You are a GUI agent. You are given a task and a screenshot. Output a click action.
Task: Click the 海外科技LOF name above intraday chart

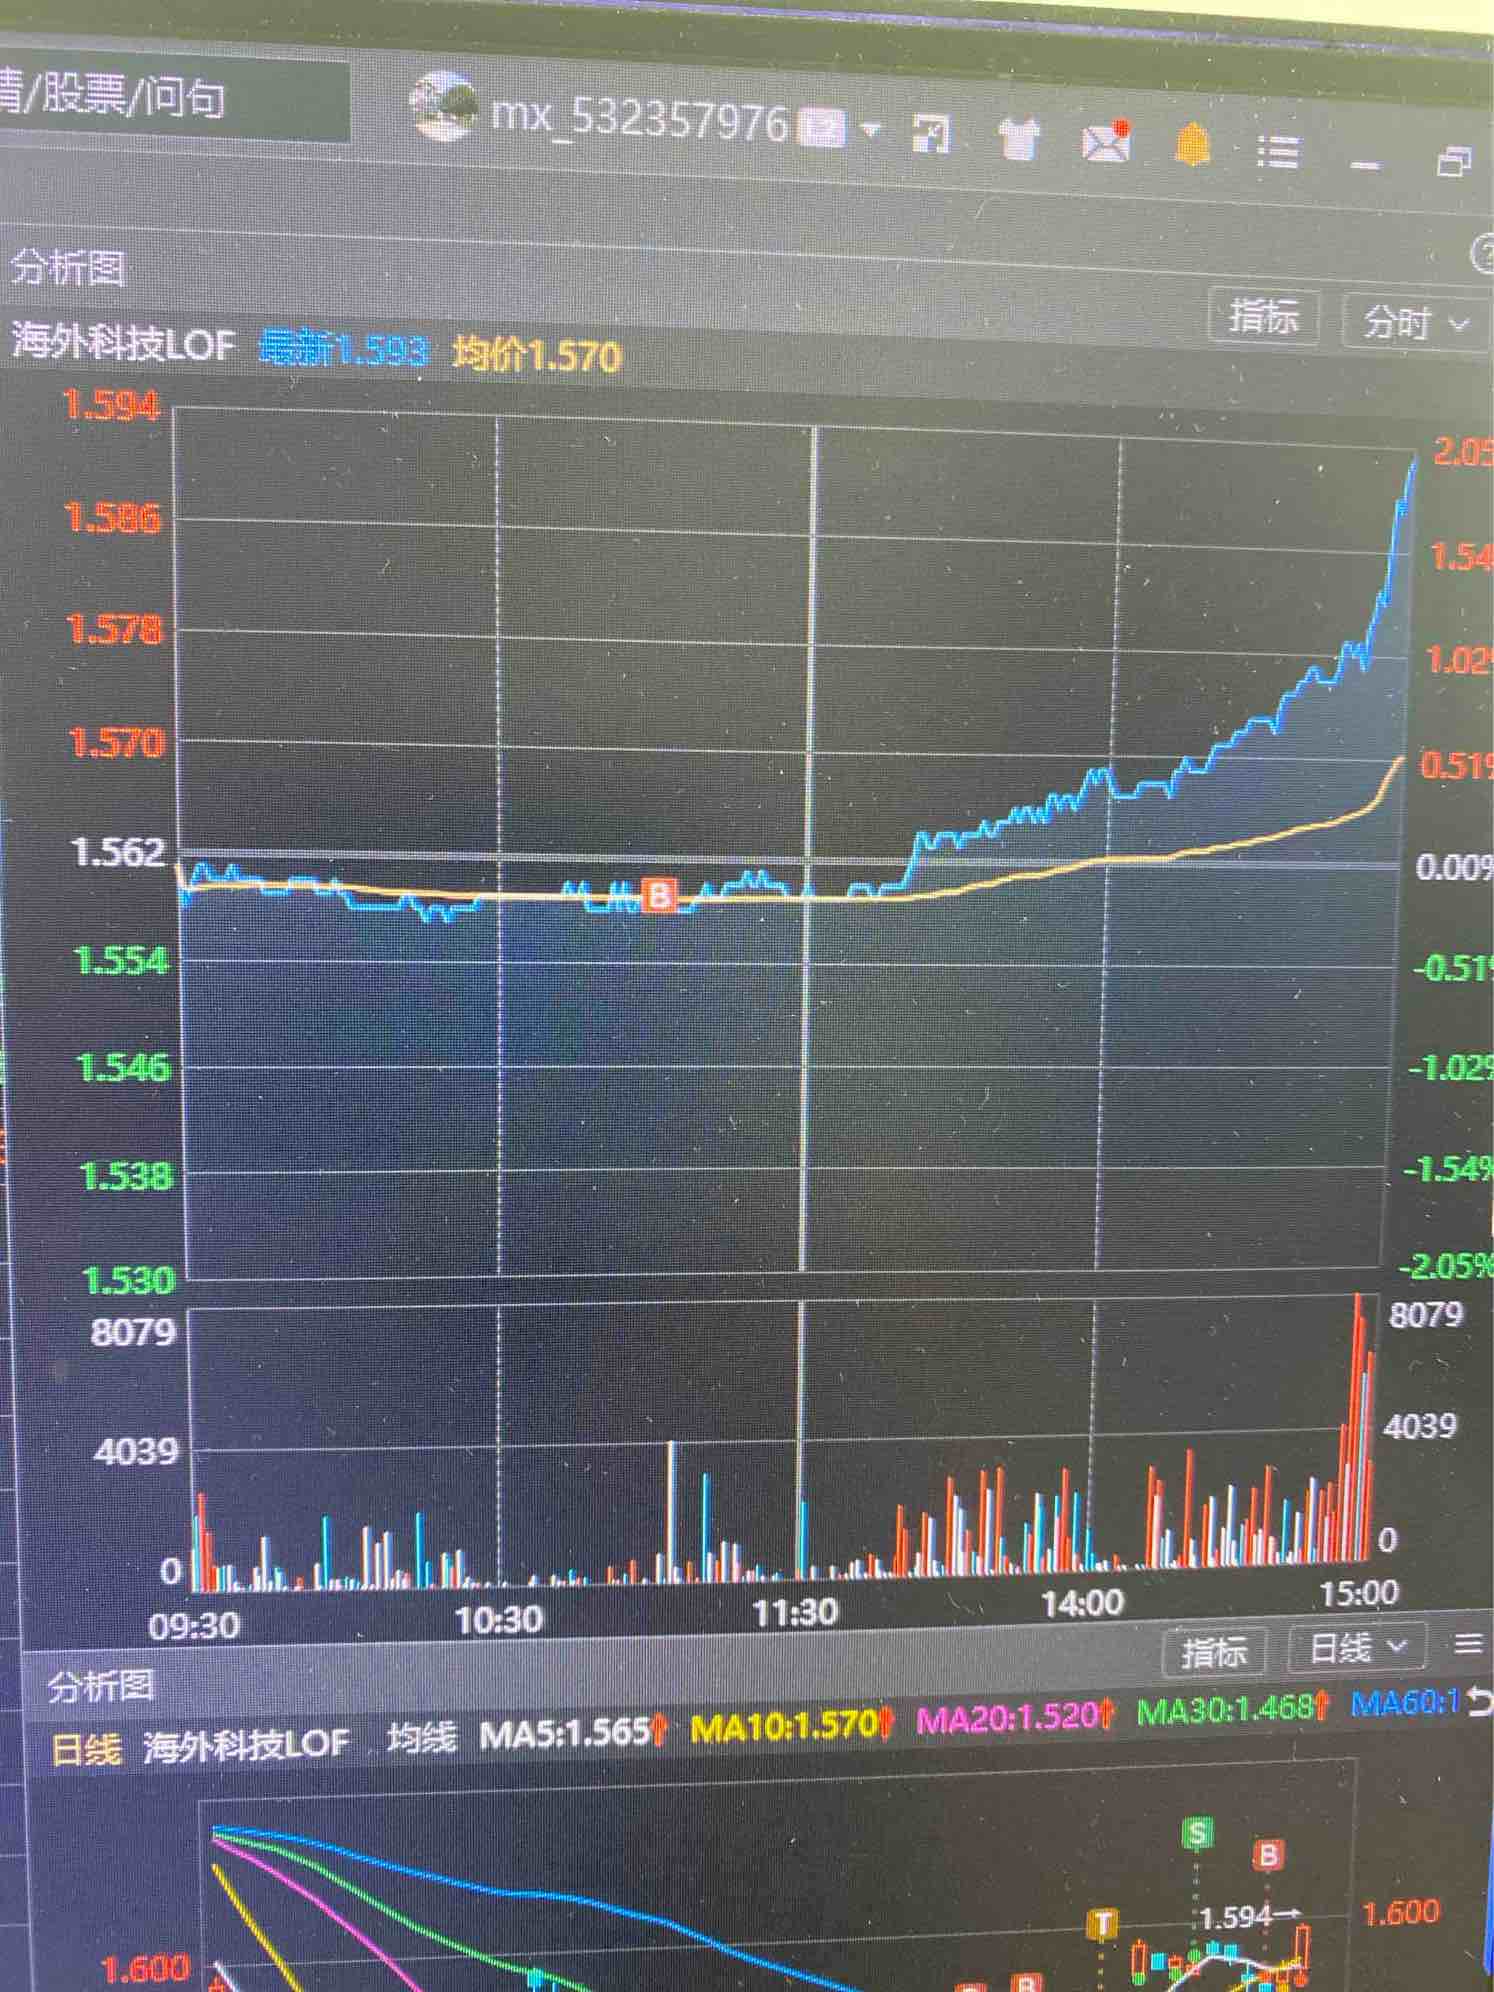[x=123, y=343]
